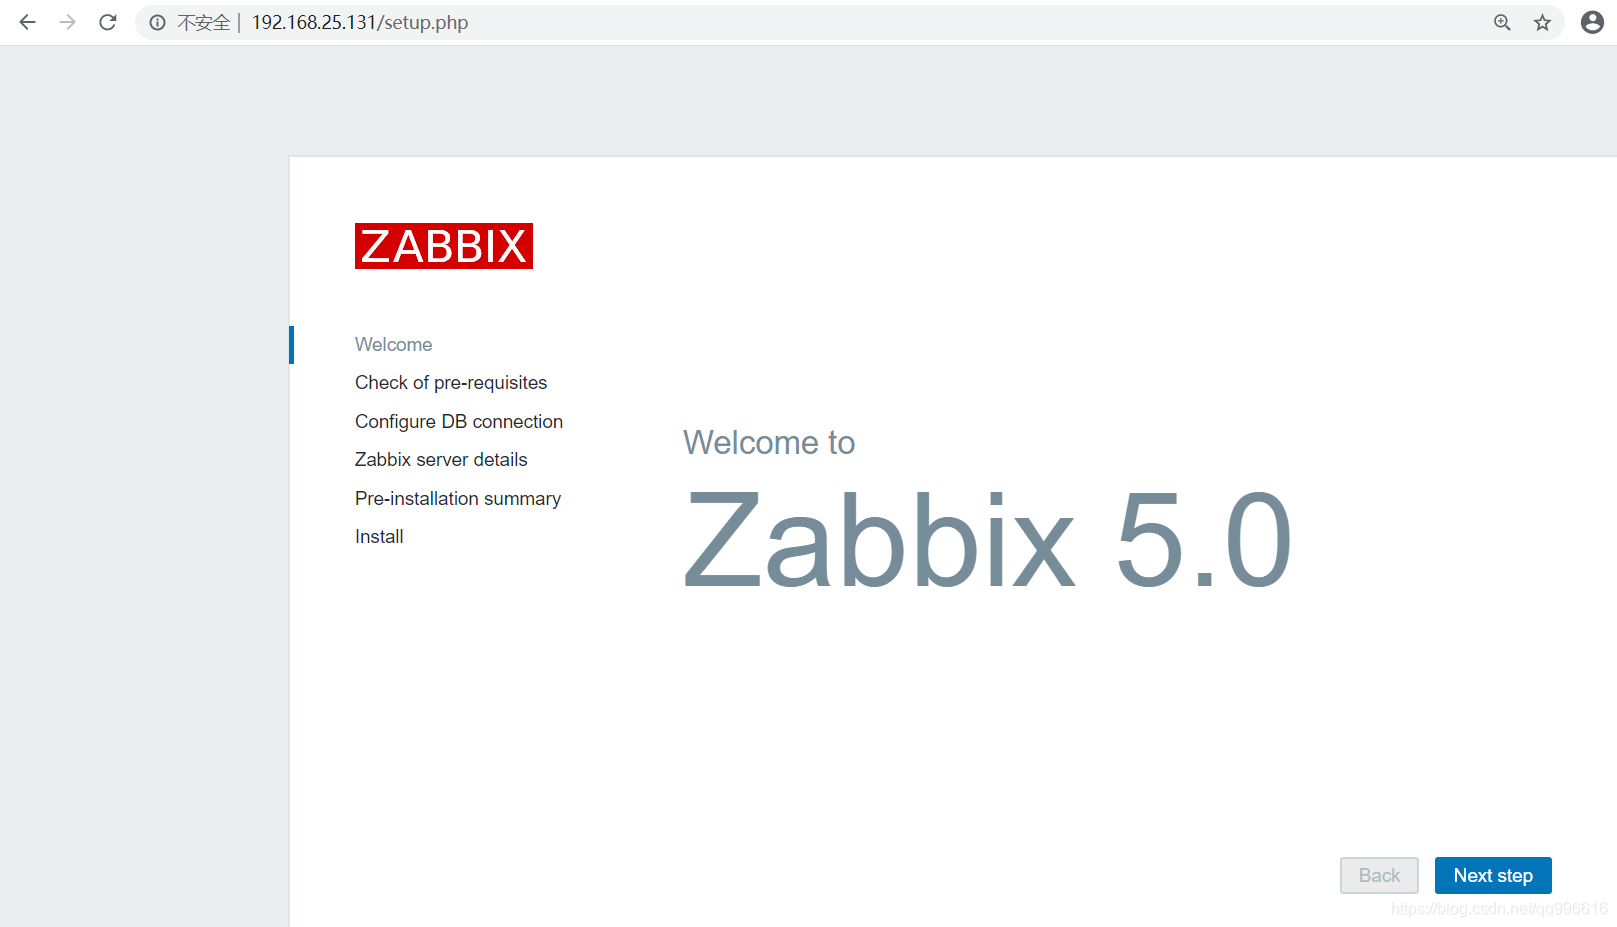Image resolution: width=1617 pixels, height=927 pixels.
Task: Click the 'Zabbix 5.0' title text
Action: [988, 540]
